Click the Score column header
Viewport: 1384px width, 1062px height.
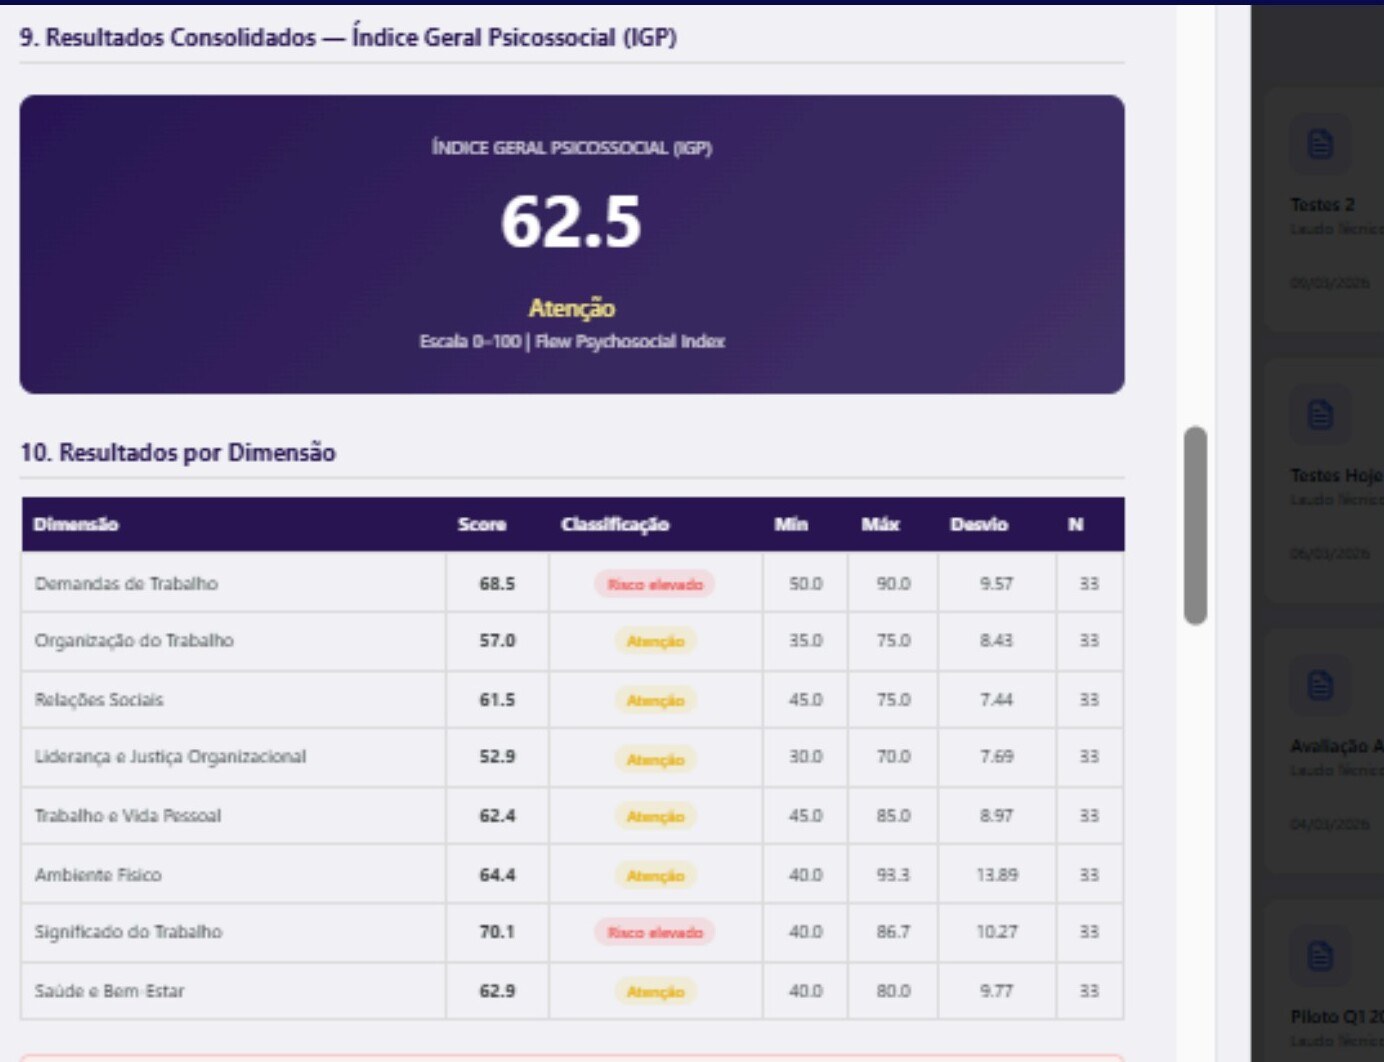pos(482,524)
